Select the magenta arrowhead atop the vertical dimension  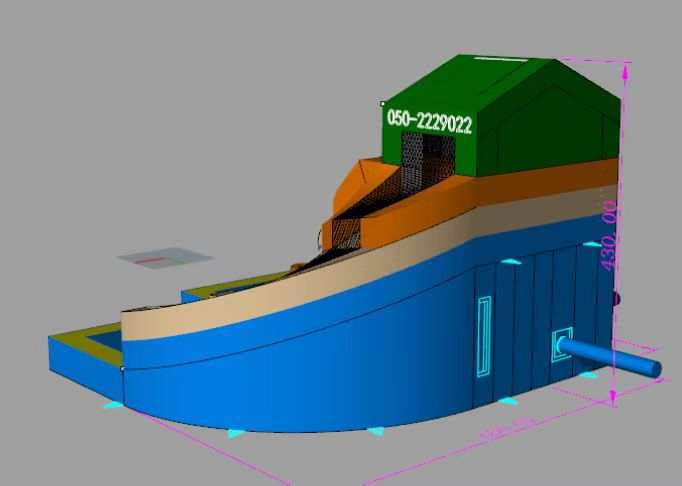(625, 73)
